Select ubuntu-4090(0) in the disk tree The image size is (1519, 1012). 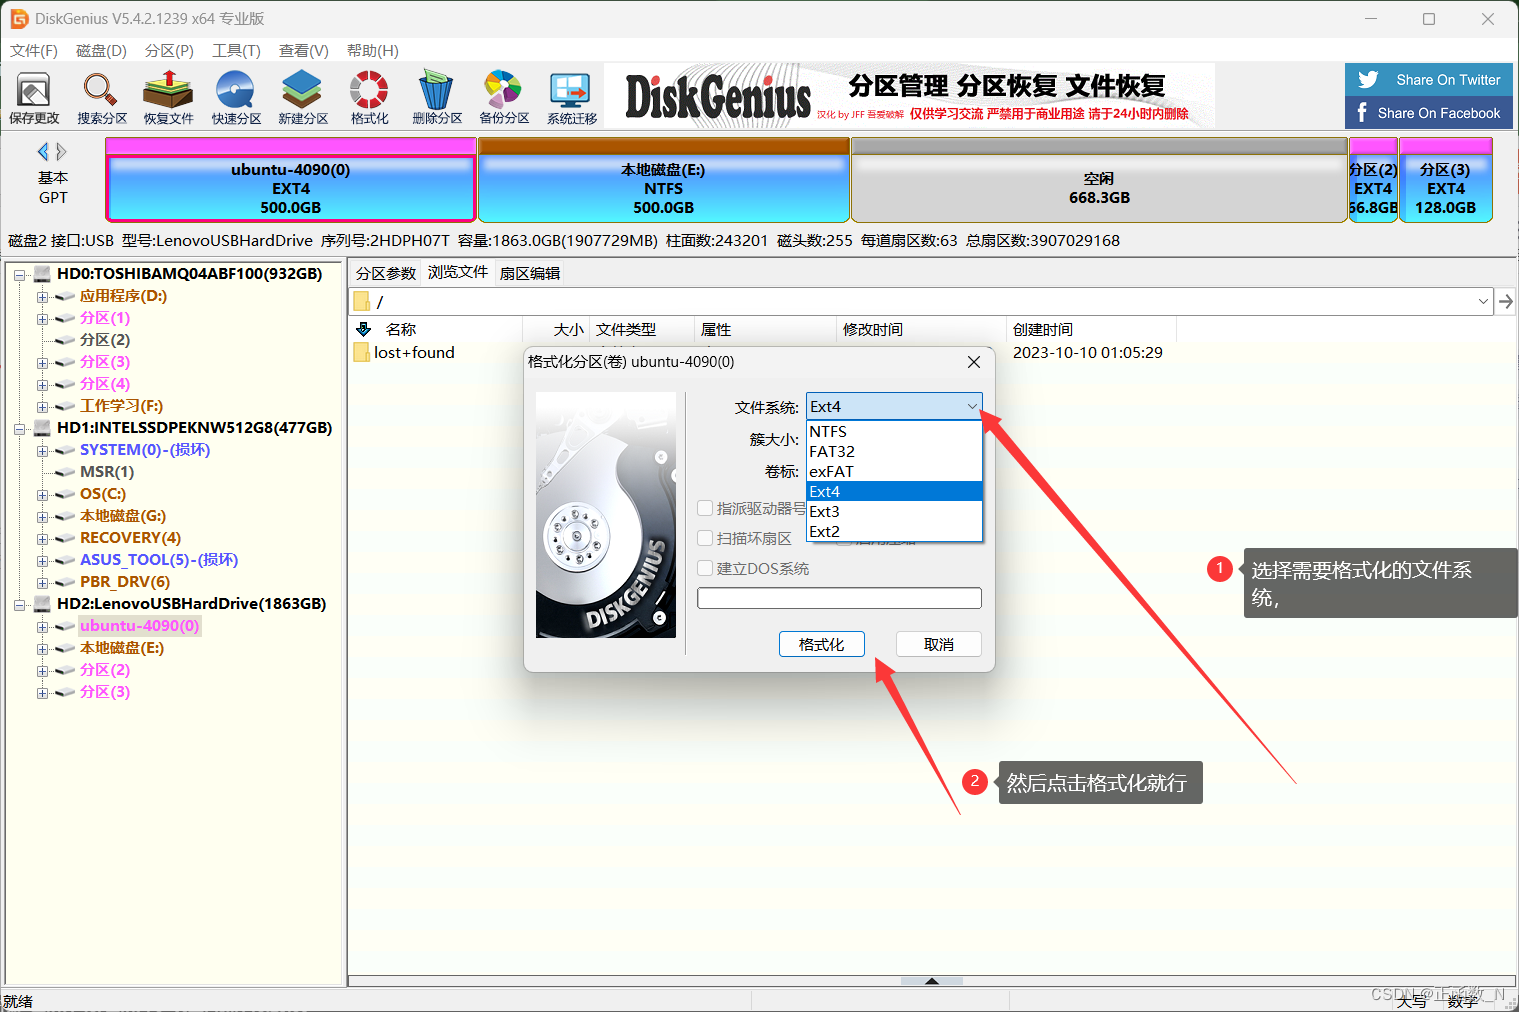140,626
